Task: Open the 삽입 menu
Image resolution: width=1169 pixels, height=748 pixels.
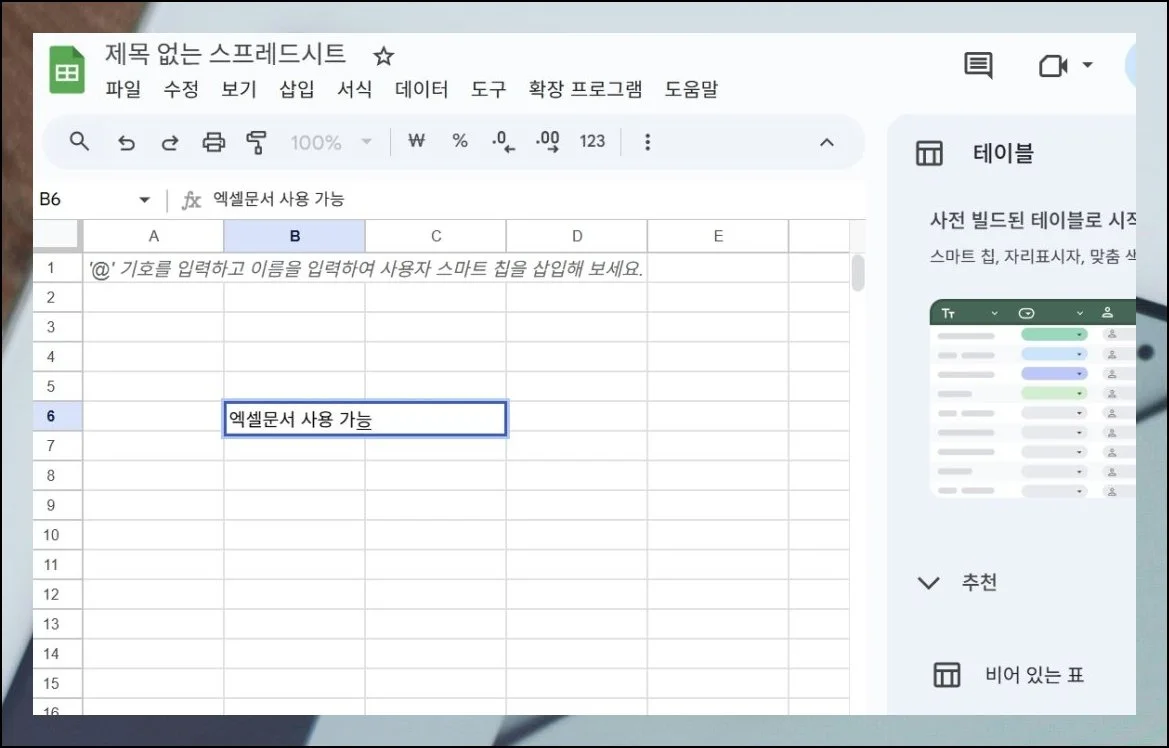Action: [296, 89]
